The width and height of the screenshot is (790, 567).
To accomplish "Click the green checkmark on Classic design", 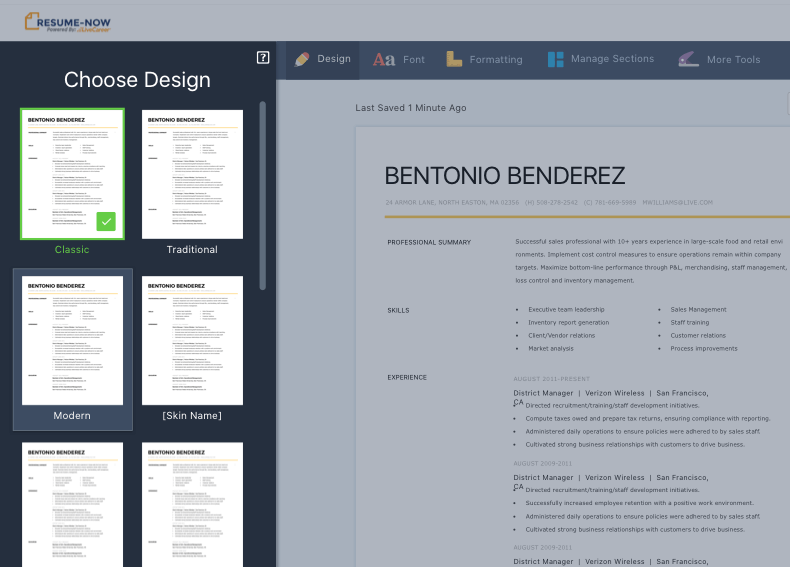I will (107, 222).
